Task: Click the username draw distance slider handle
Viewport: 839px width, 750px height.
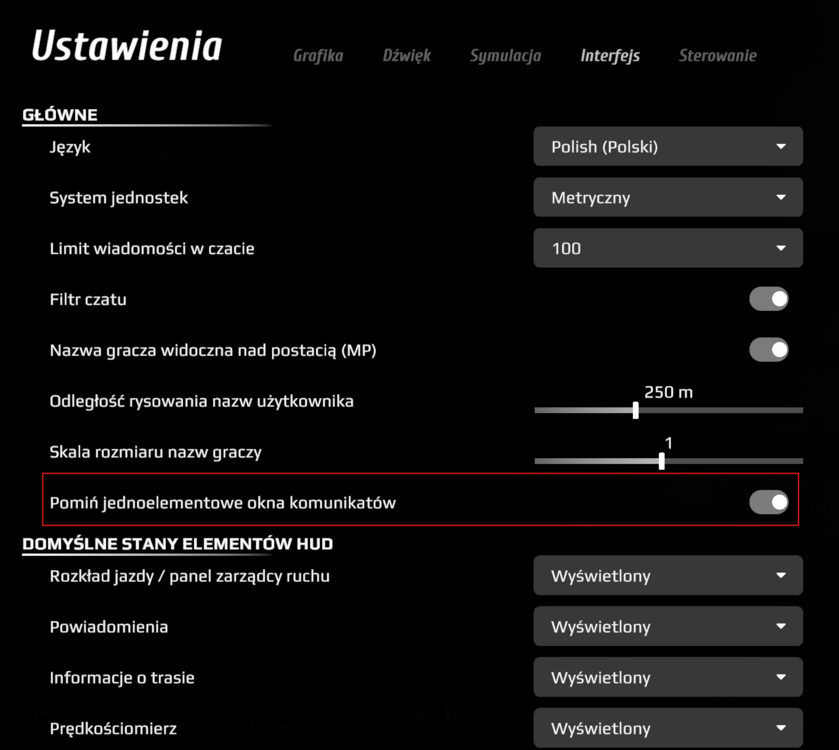Action: tap(636, 410)
